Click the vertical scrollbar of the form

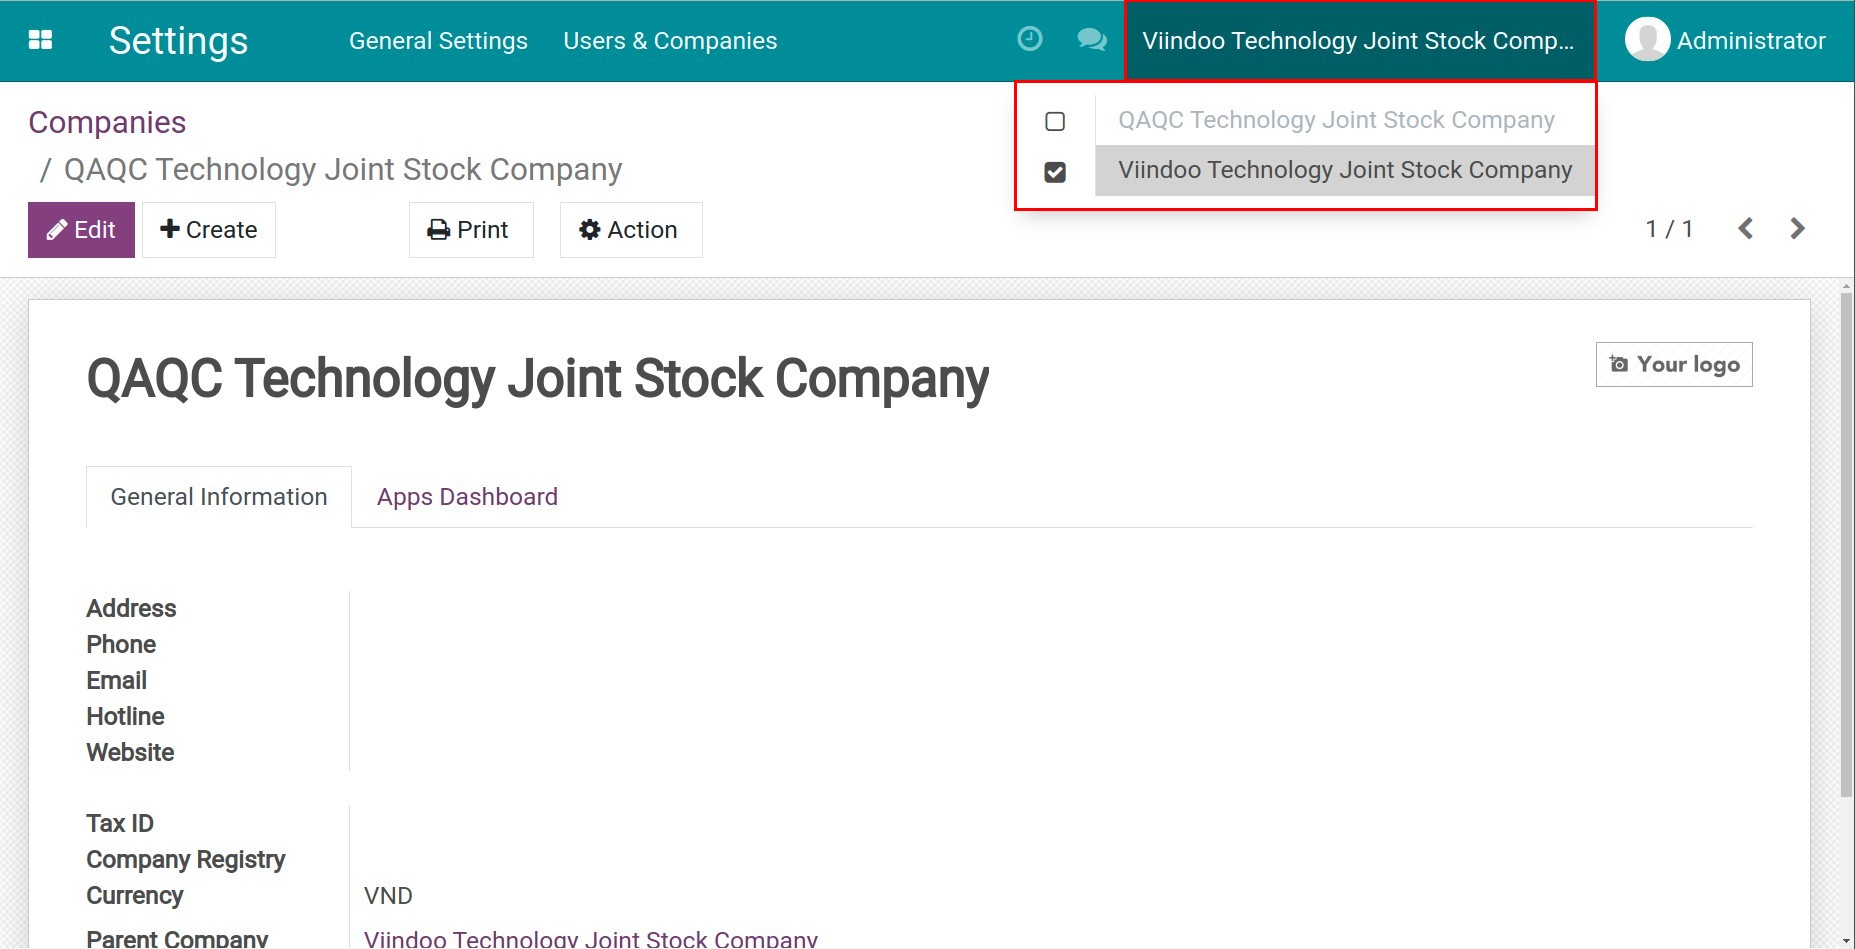[1846, 545]
